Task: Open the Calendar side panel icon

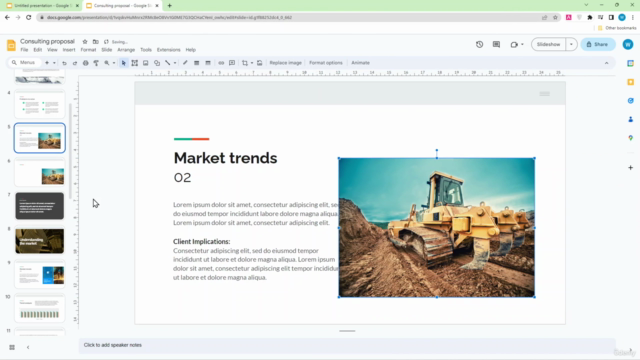Action: (631, 63)
